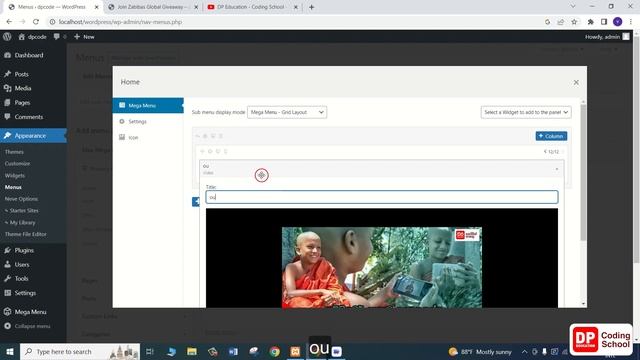Click the WordPress logo icon
The height and width of the screenshot is (360, 640).
click(7, 37)
